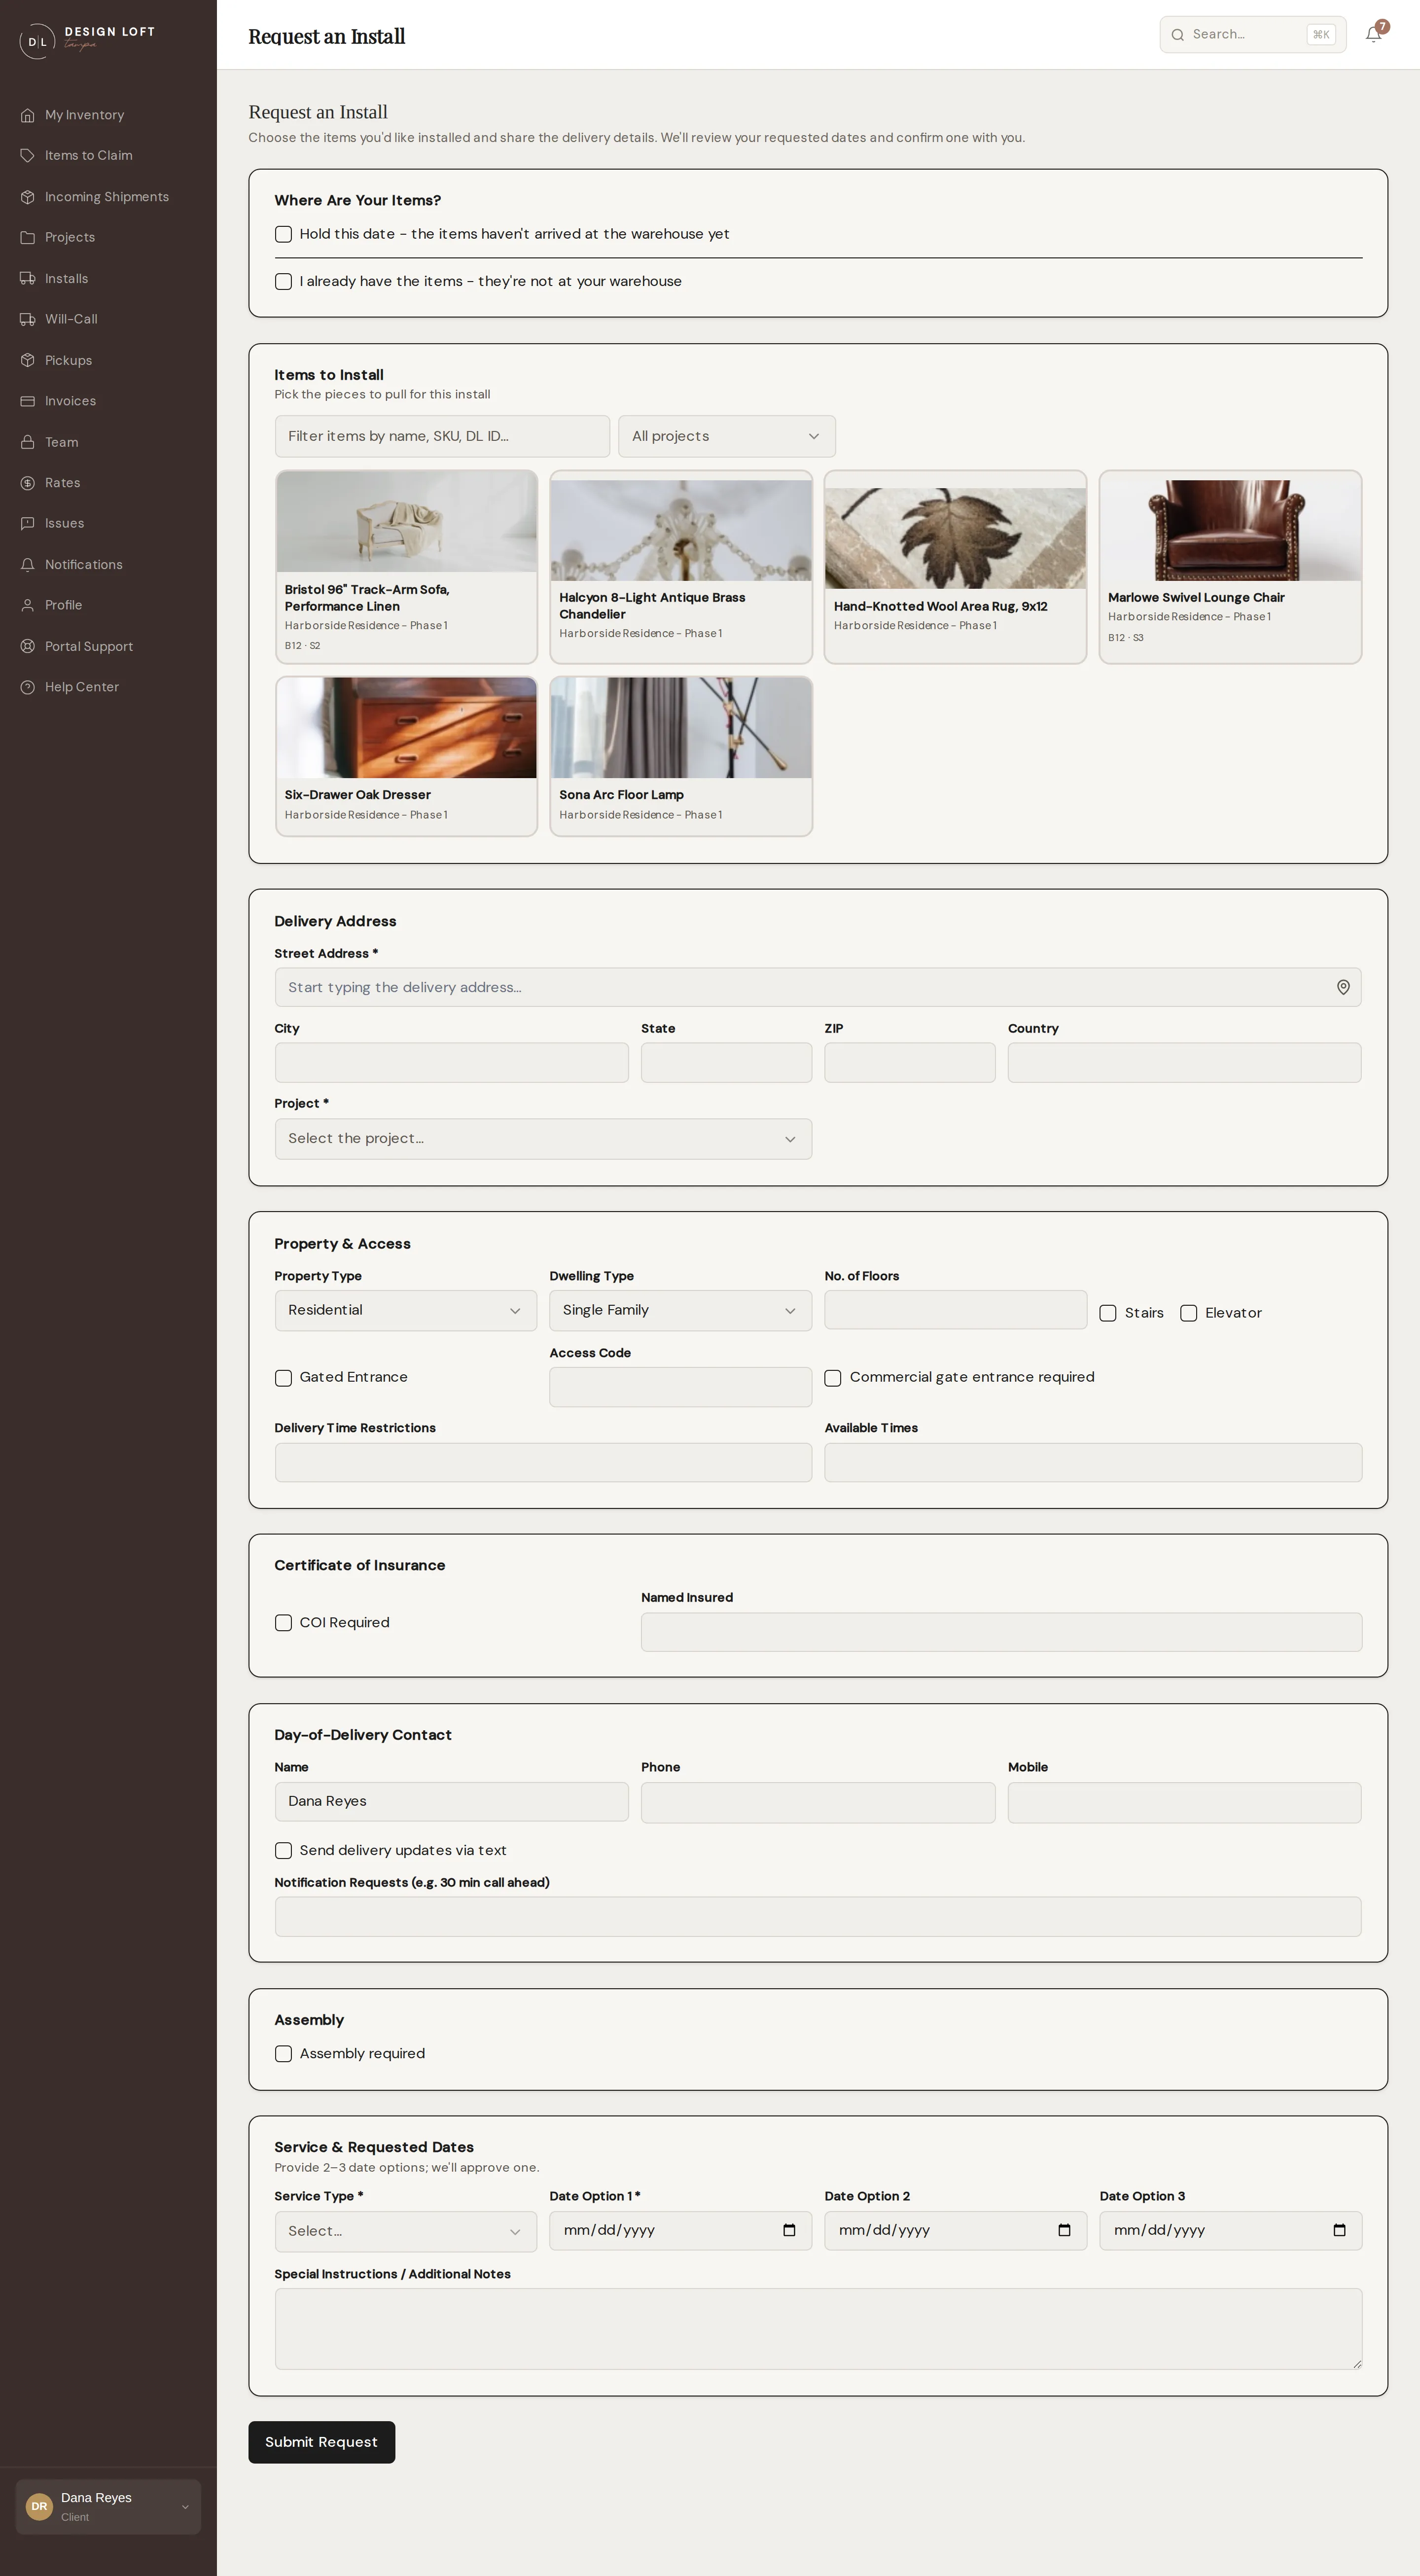The image size is (1420, 2576).
Task: Click the My Inventory home icon
Action: 28,115
